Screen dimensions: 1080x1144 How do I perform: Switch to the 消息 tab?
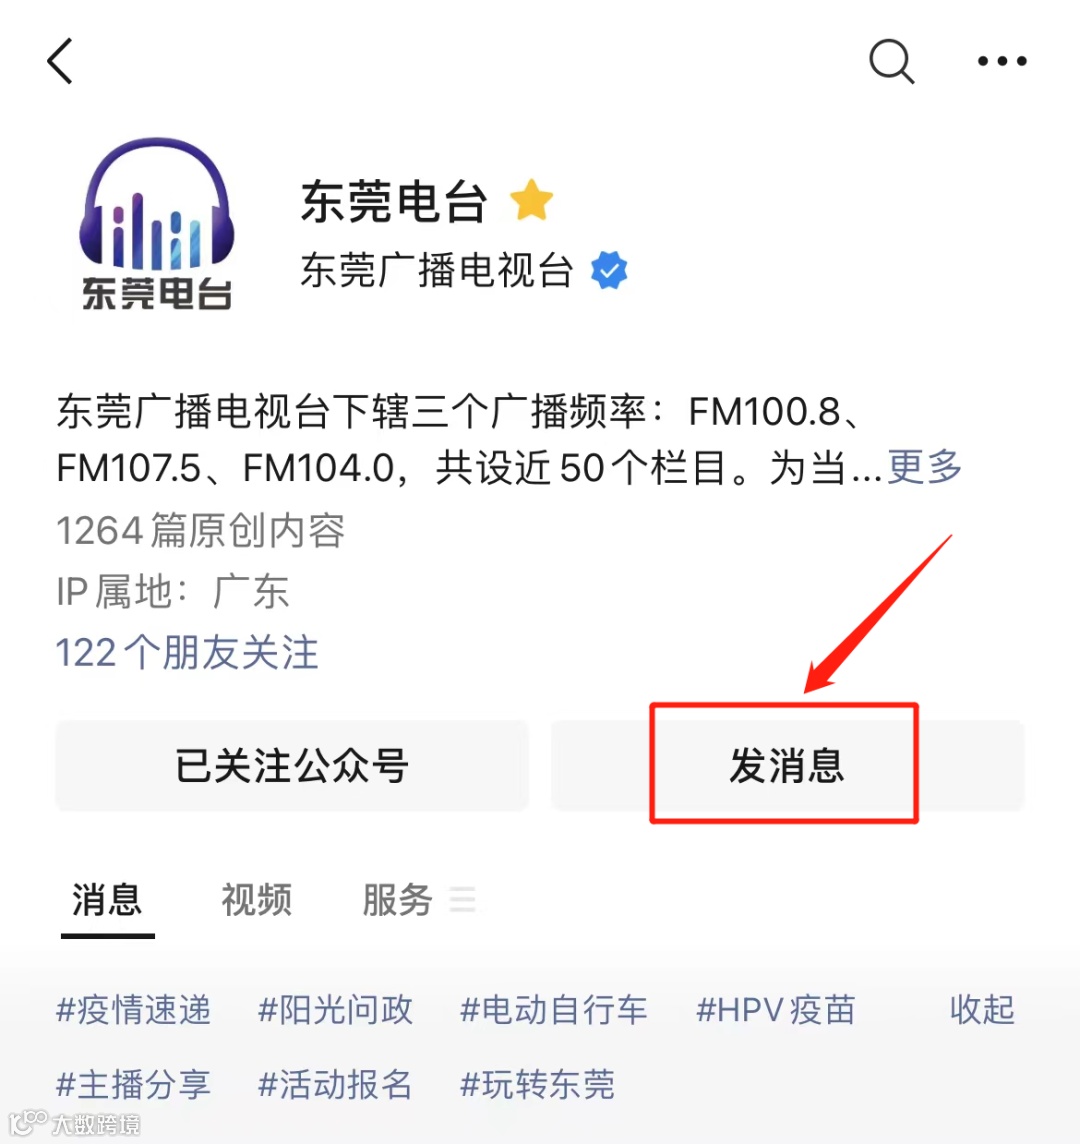tap(107, 899)
